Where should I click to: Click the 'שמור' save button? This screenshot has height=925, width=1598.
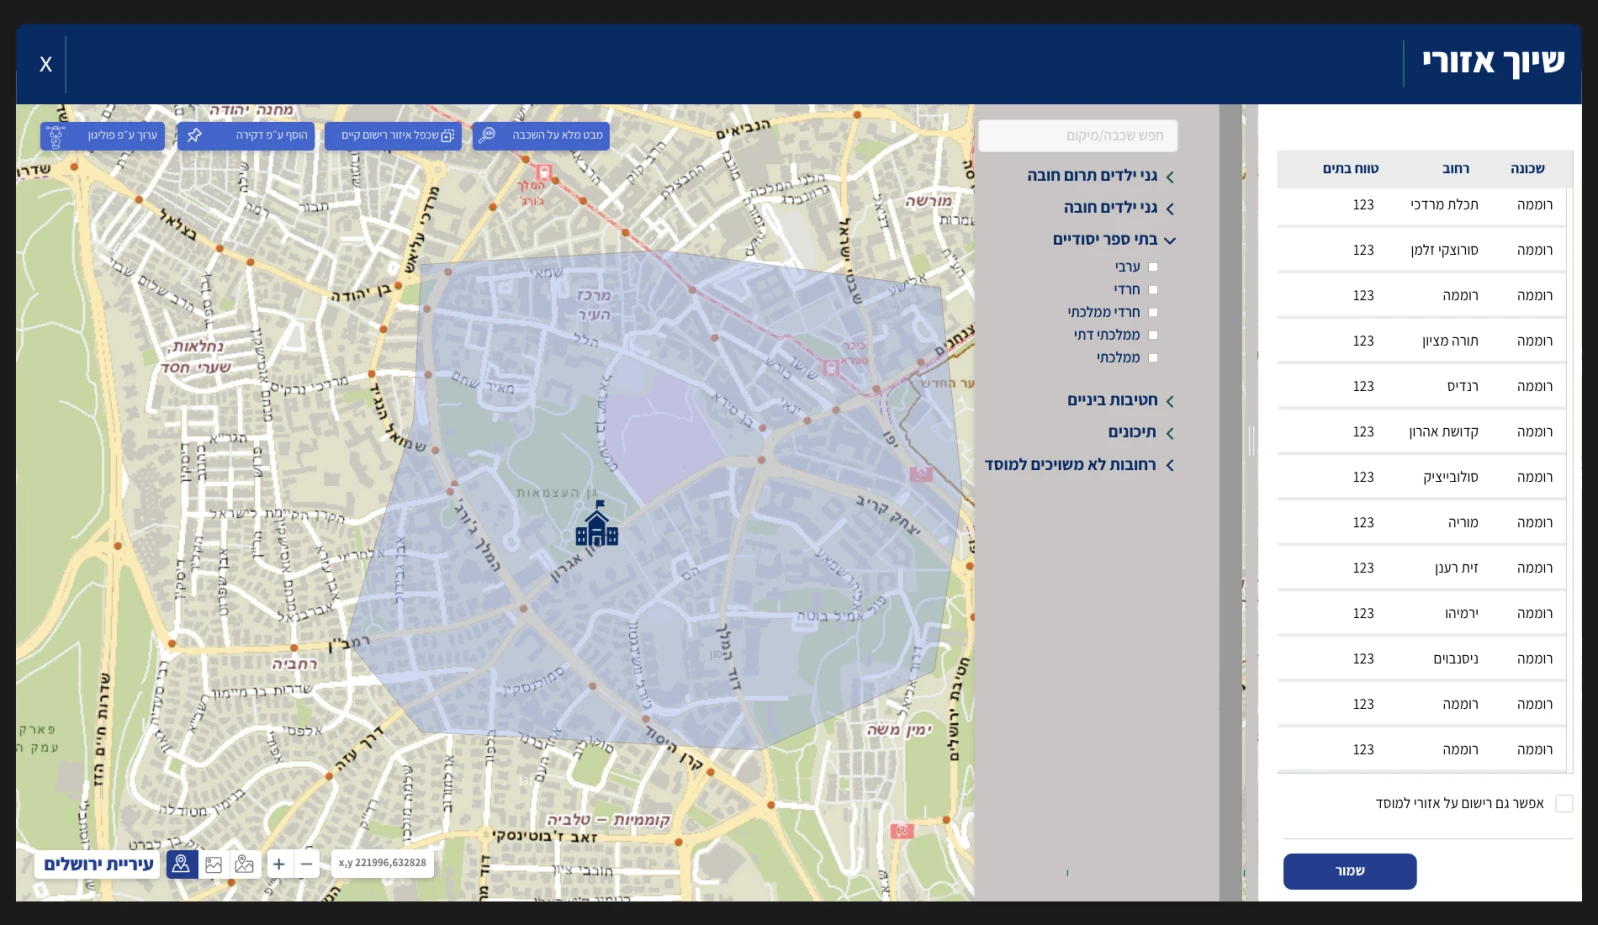pyautogui.click(x=1350, y=871)
